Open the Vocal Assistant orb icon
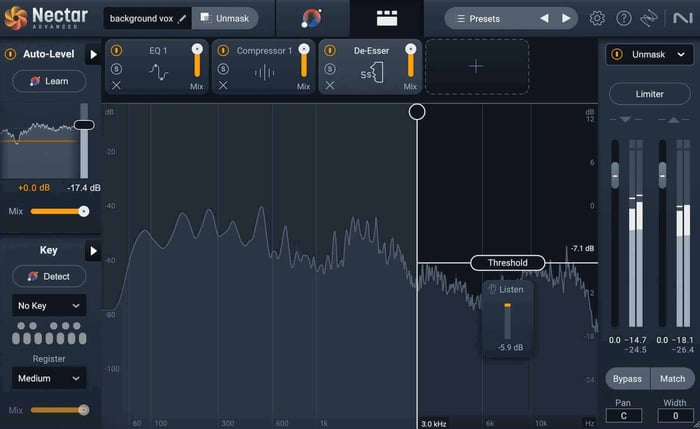700x429 pixels. click(311, 18)
